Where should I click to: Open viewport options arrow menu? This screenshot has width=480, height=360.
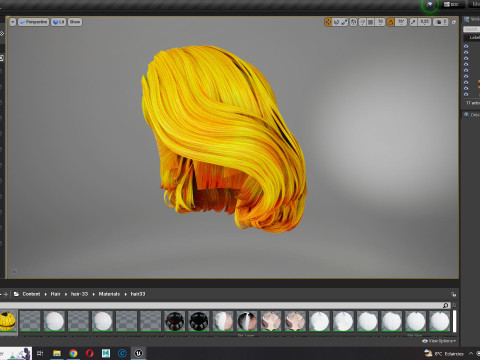coord(13,22)
